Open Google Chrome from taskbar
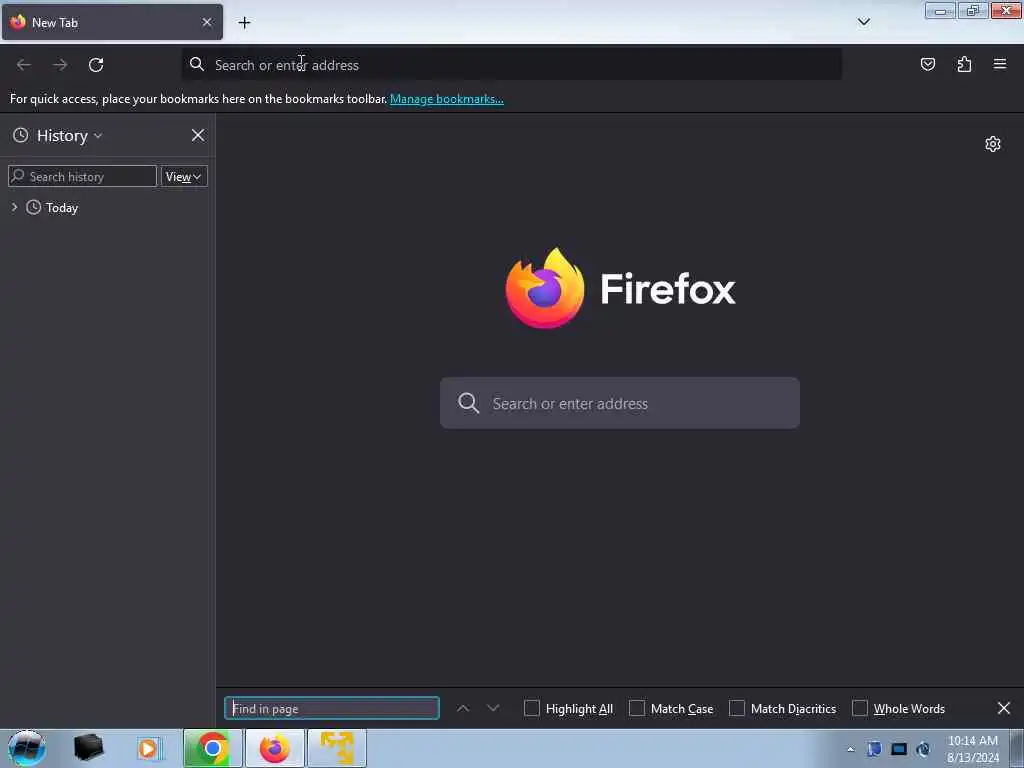This screenshot has height=768, width=1024. click(x=212, y=748)
